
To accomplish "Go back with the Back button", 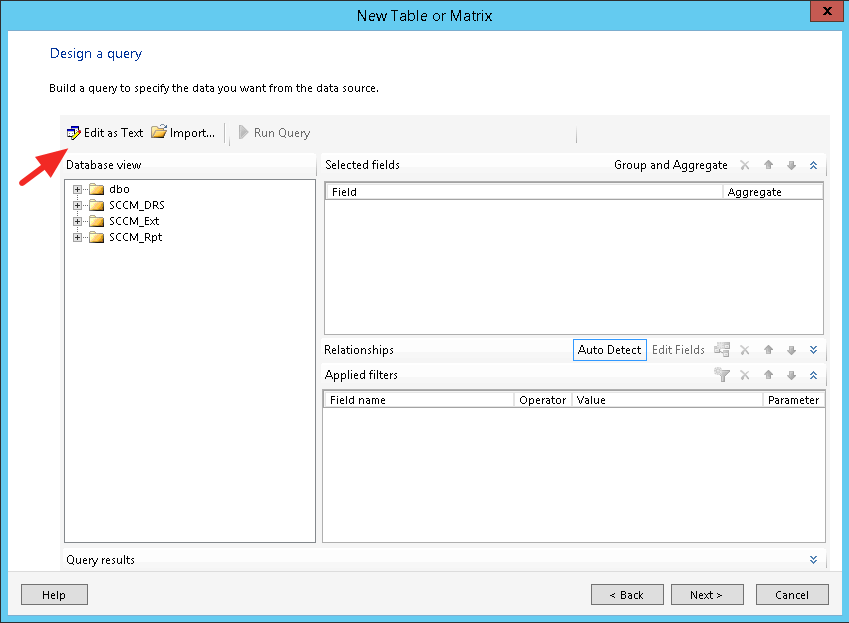I will 625,595.
